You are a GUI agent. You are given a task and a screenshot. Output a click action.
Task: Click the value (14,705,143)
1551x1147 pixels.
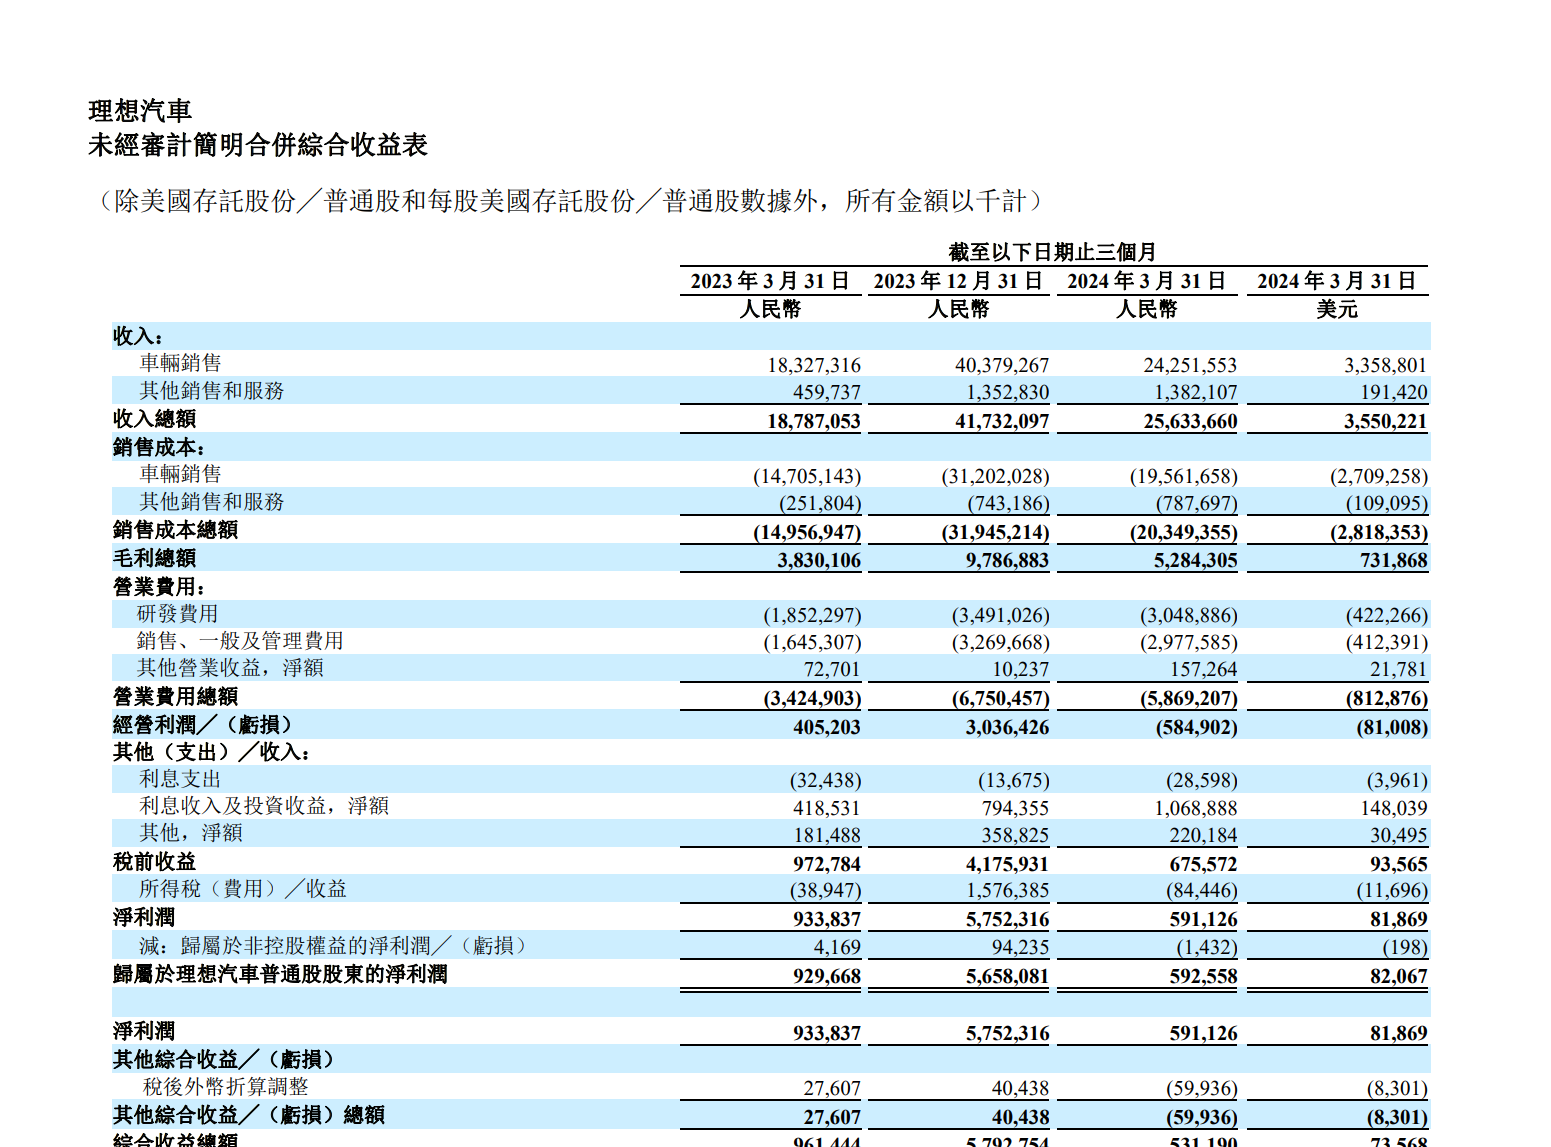[806, 476]
